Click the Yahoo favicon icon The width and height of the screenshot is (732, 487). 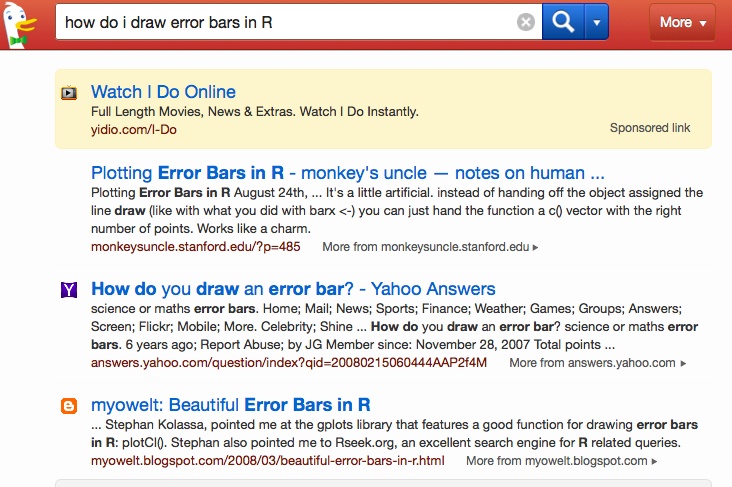[x=69, y=290]
